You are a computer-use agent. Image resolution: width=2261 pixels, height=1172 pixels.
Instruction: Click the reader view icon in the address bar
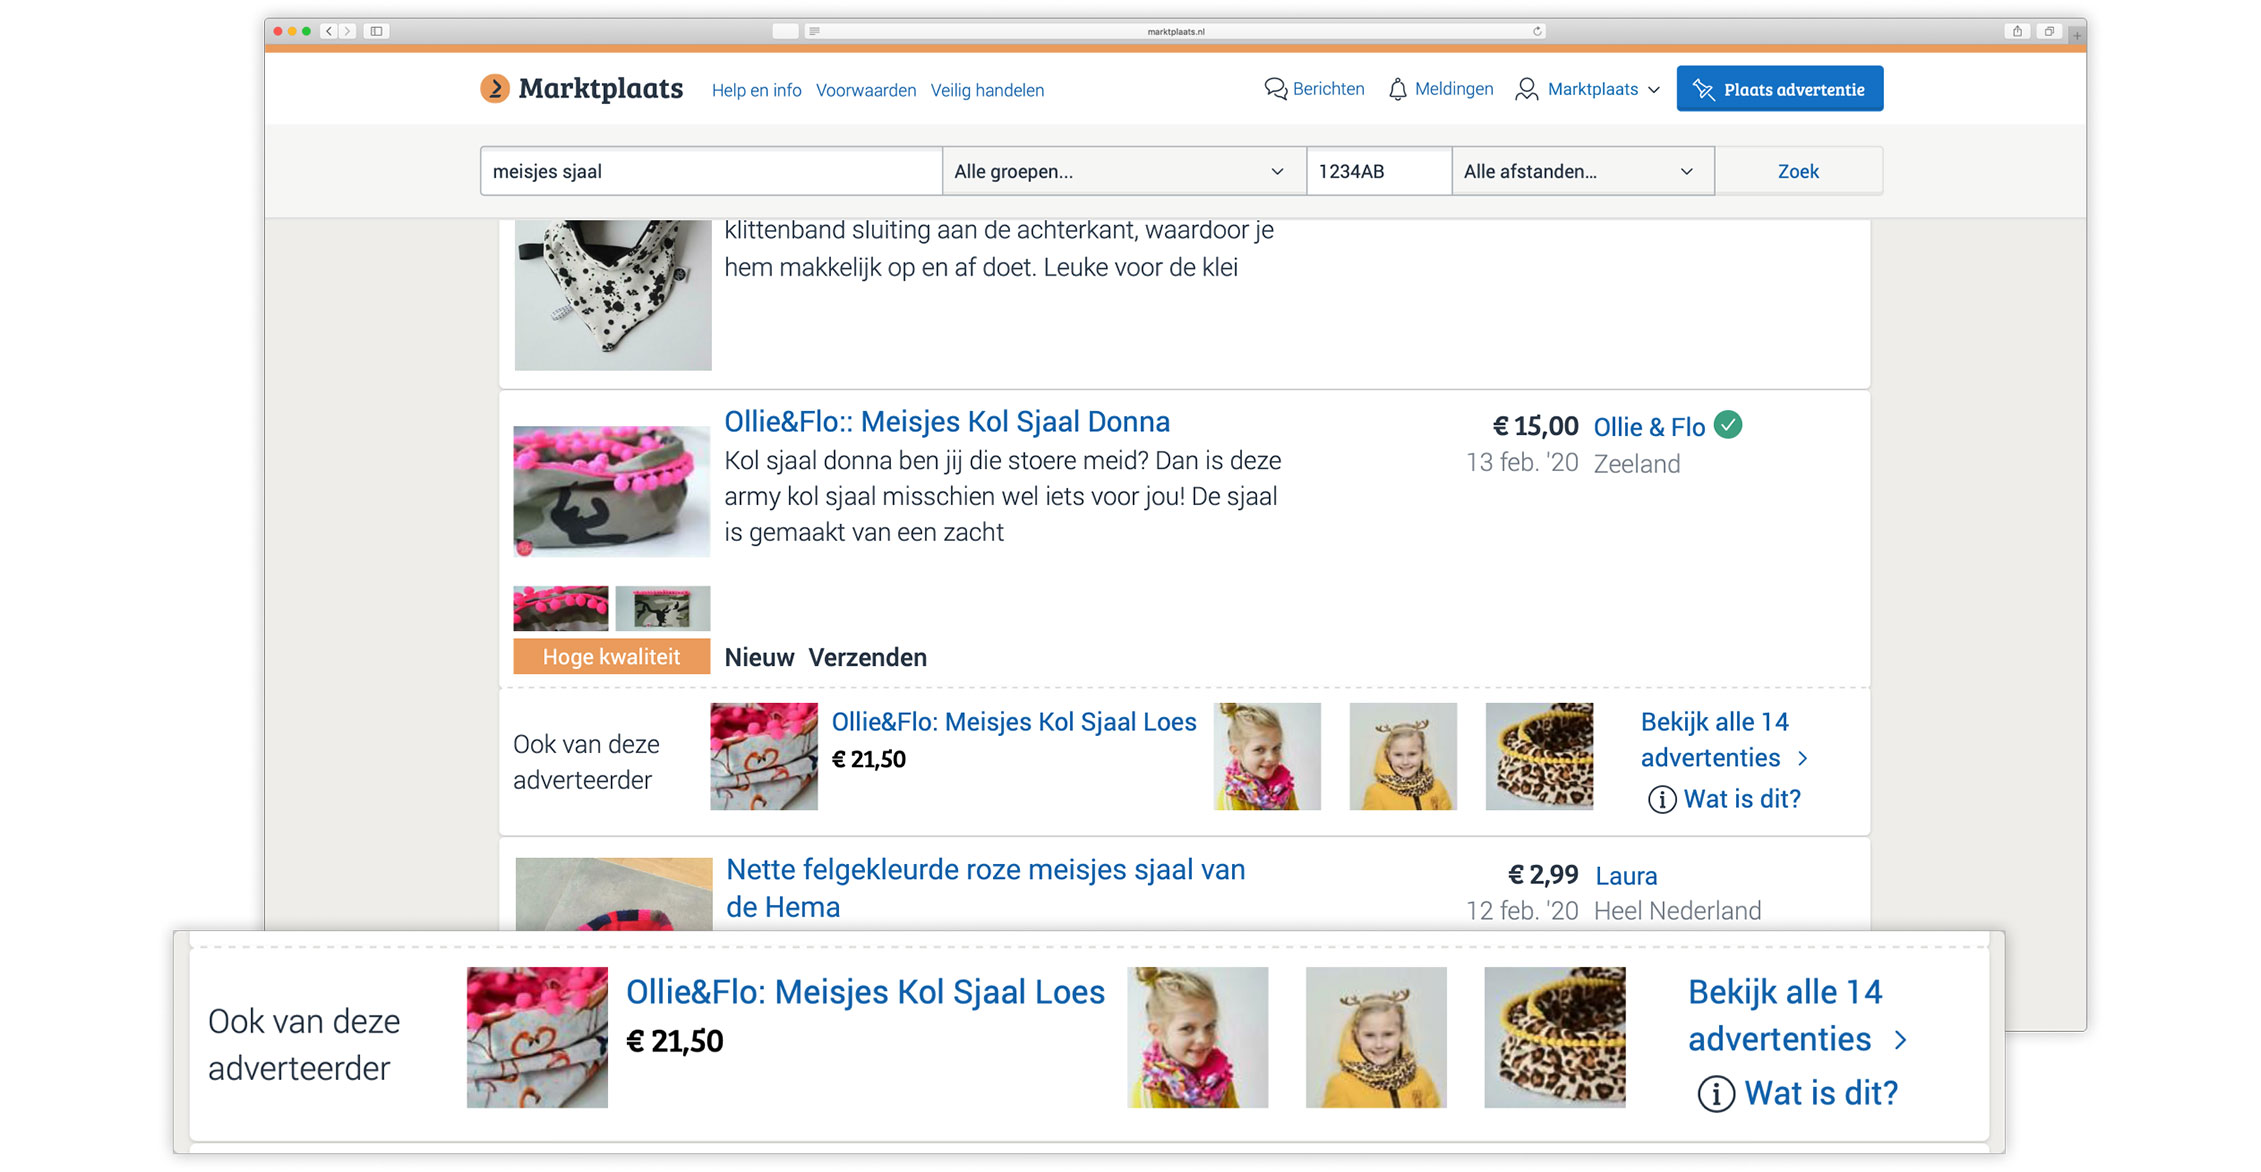(x=815, y=31)
